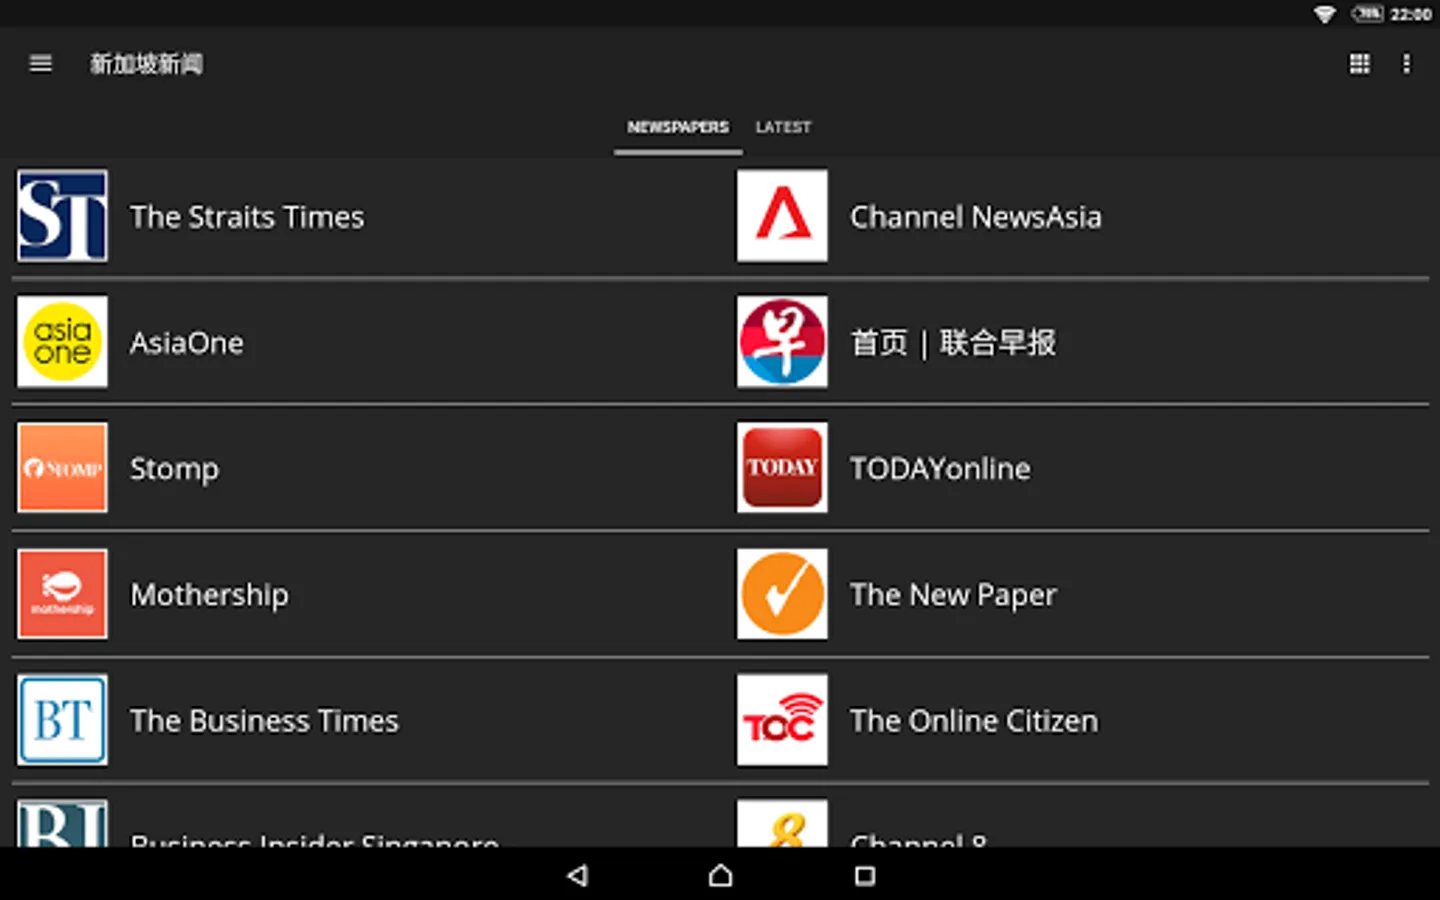
Task: Open The Business Times text label
Action: 264,721
